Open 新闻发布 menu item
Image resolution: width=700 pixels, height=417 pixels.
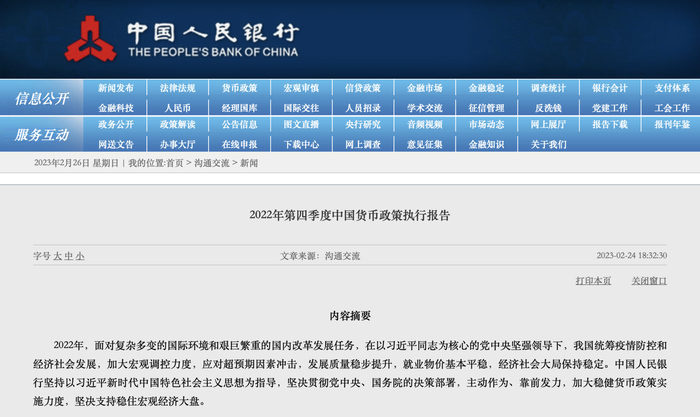click(x=116, y=88)
